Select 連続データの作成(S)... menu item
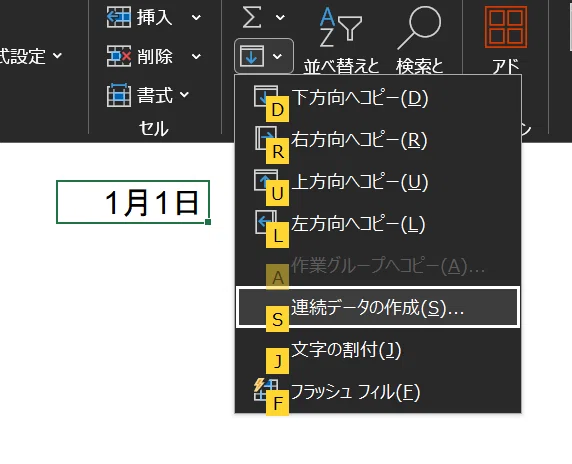 378,307
